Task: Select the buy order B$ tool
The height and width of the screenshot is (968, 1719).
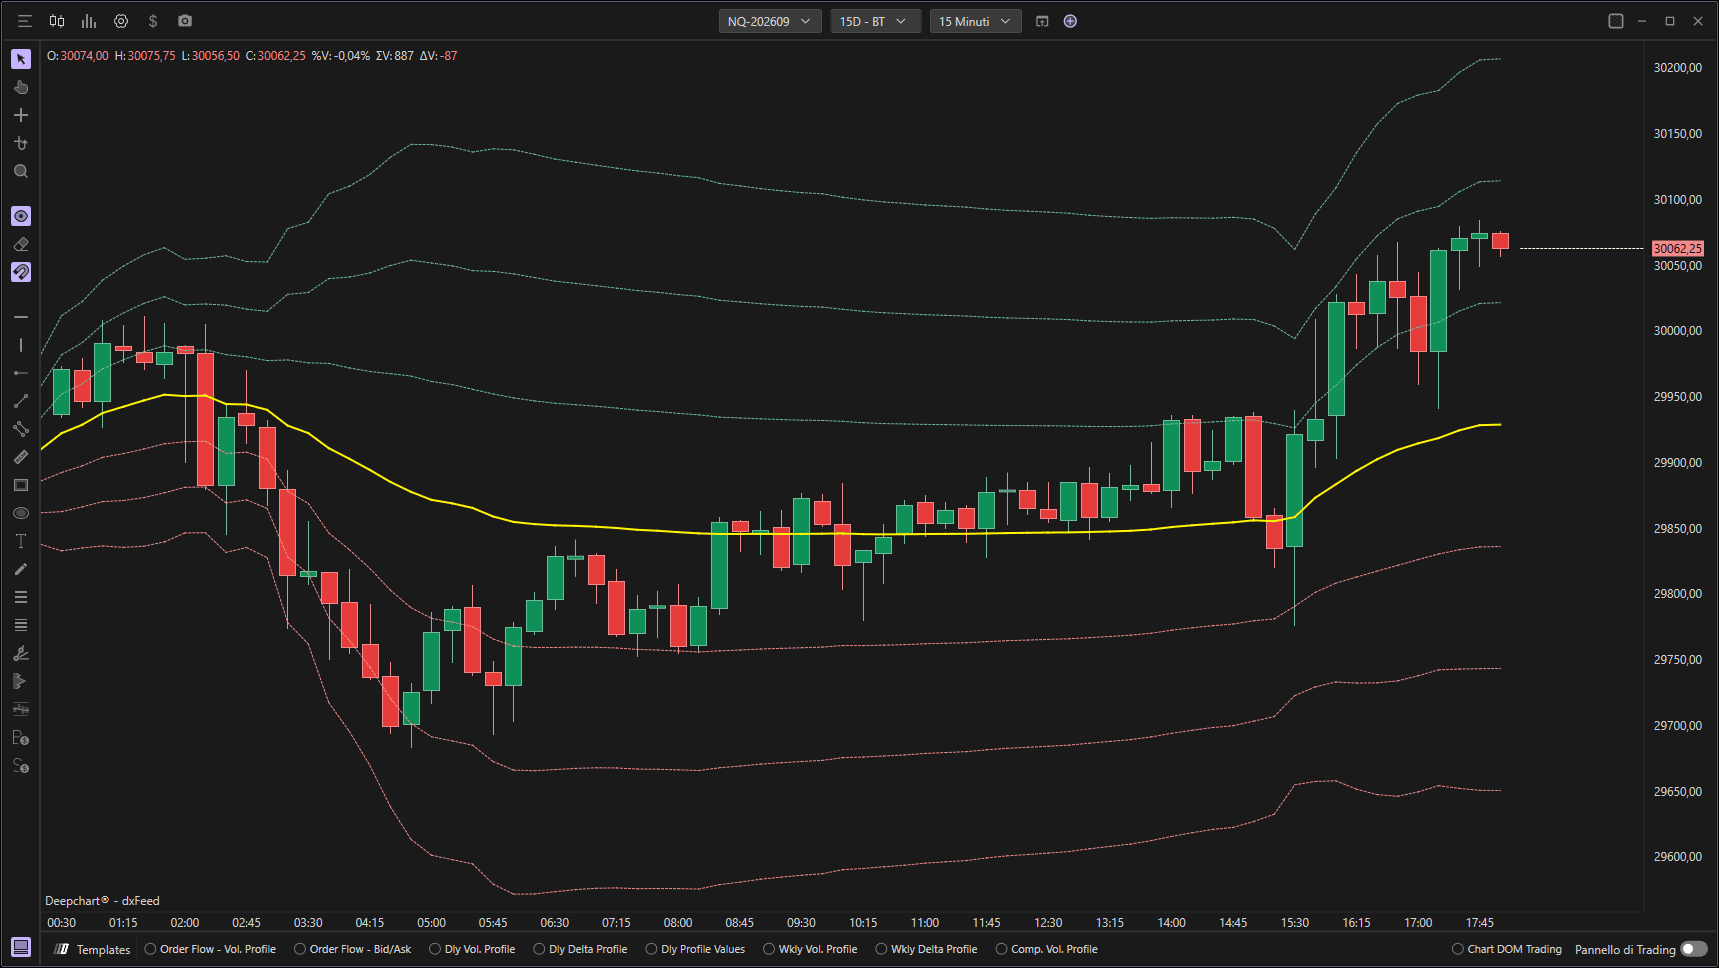Action: coord(21,738)
